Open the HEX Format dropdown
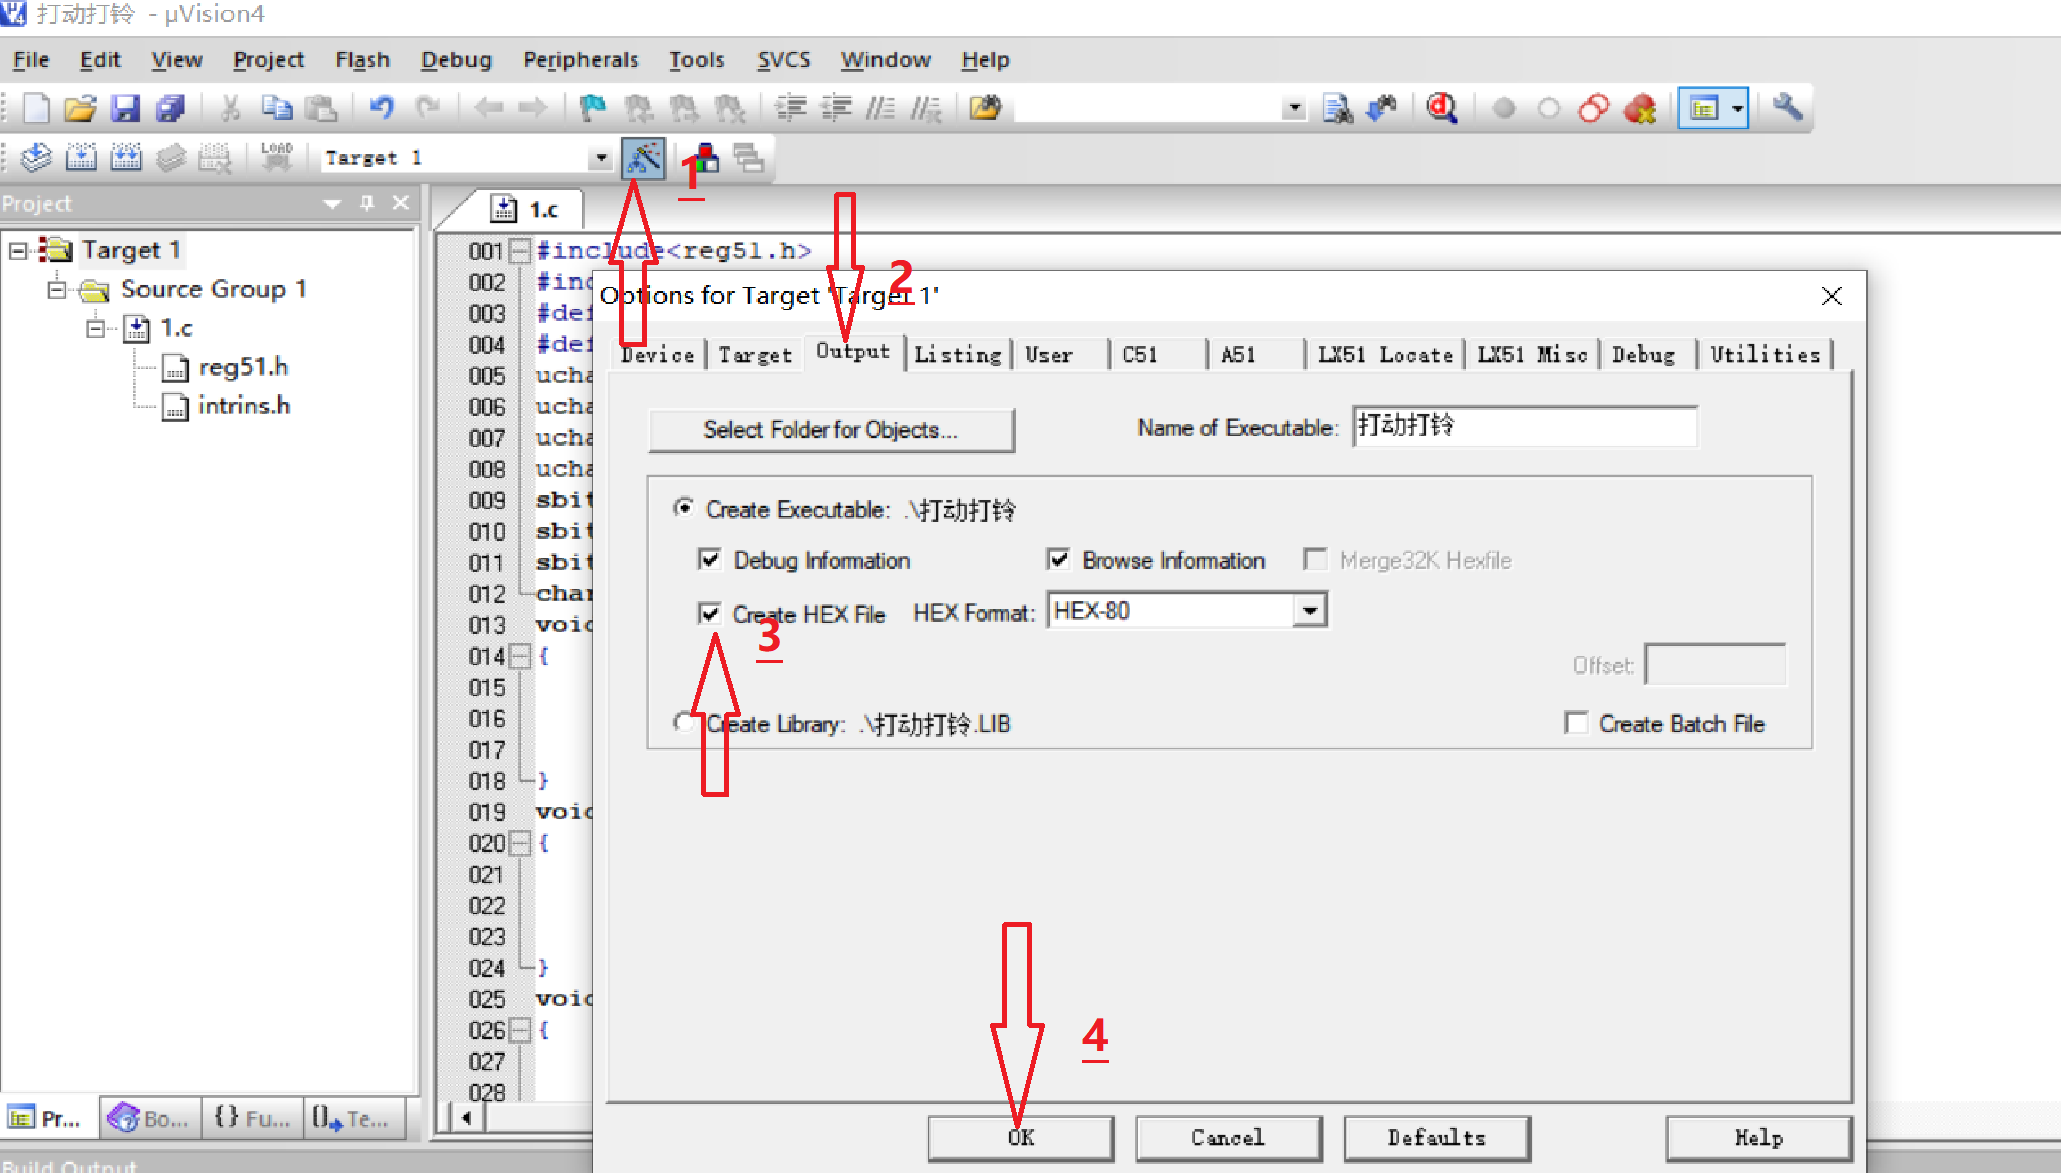The height and width of the screenshot is (1173, 2061). click(x=1309, y=610)
